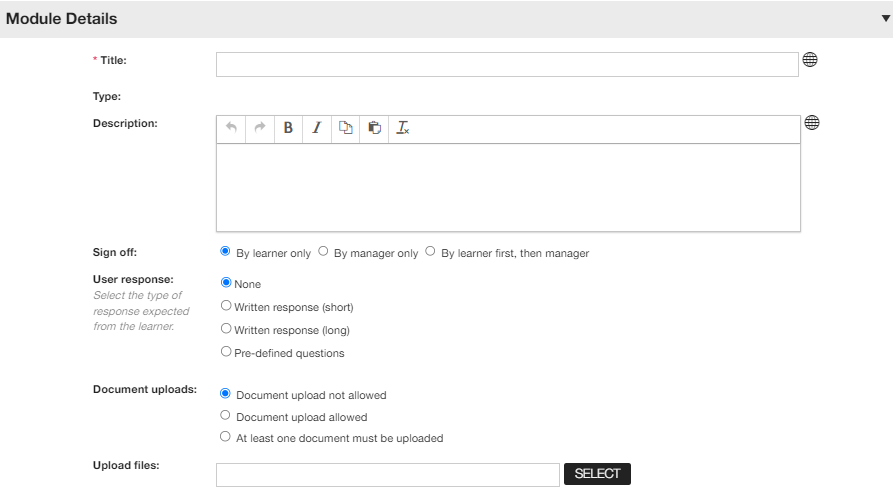Click the Module Details header title
This screenshot has height=491, width=893.
pos(62,19)
